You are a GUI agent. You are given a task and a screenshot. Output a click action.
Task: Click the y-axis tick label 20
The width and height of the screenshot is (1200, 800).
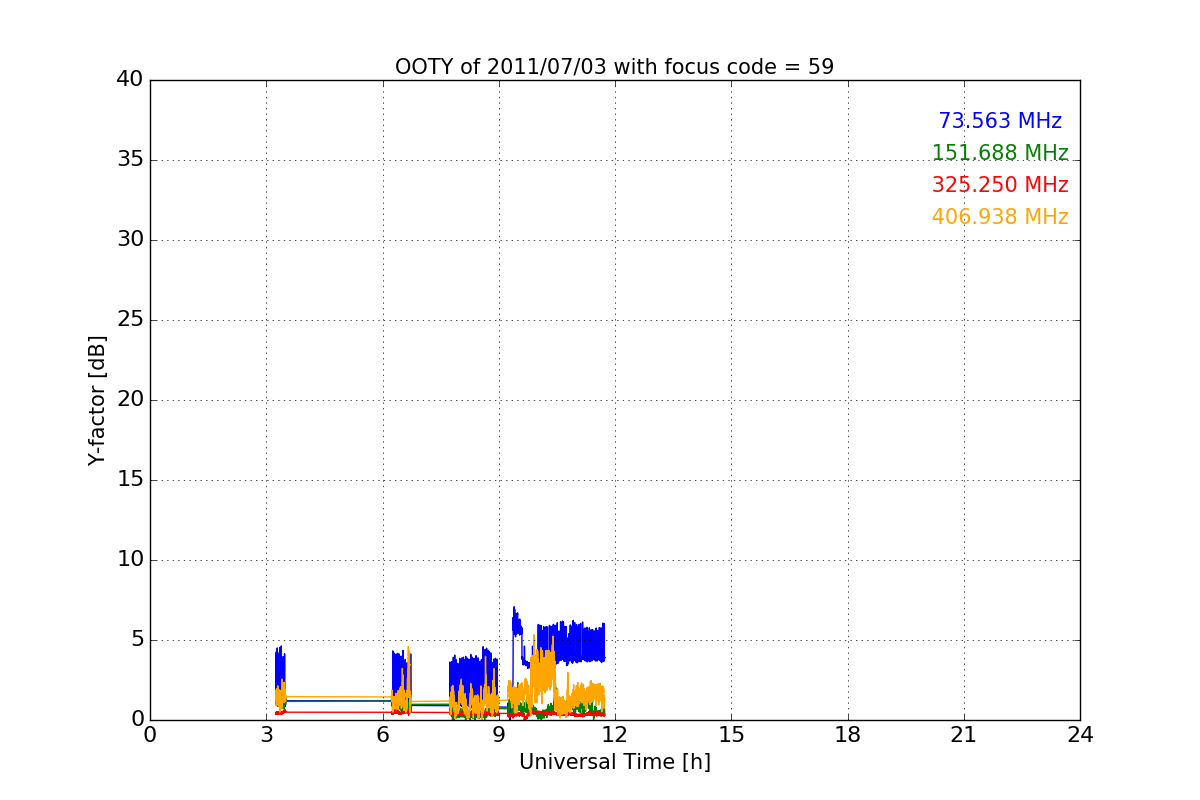tap(130, 400)
